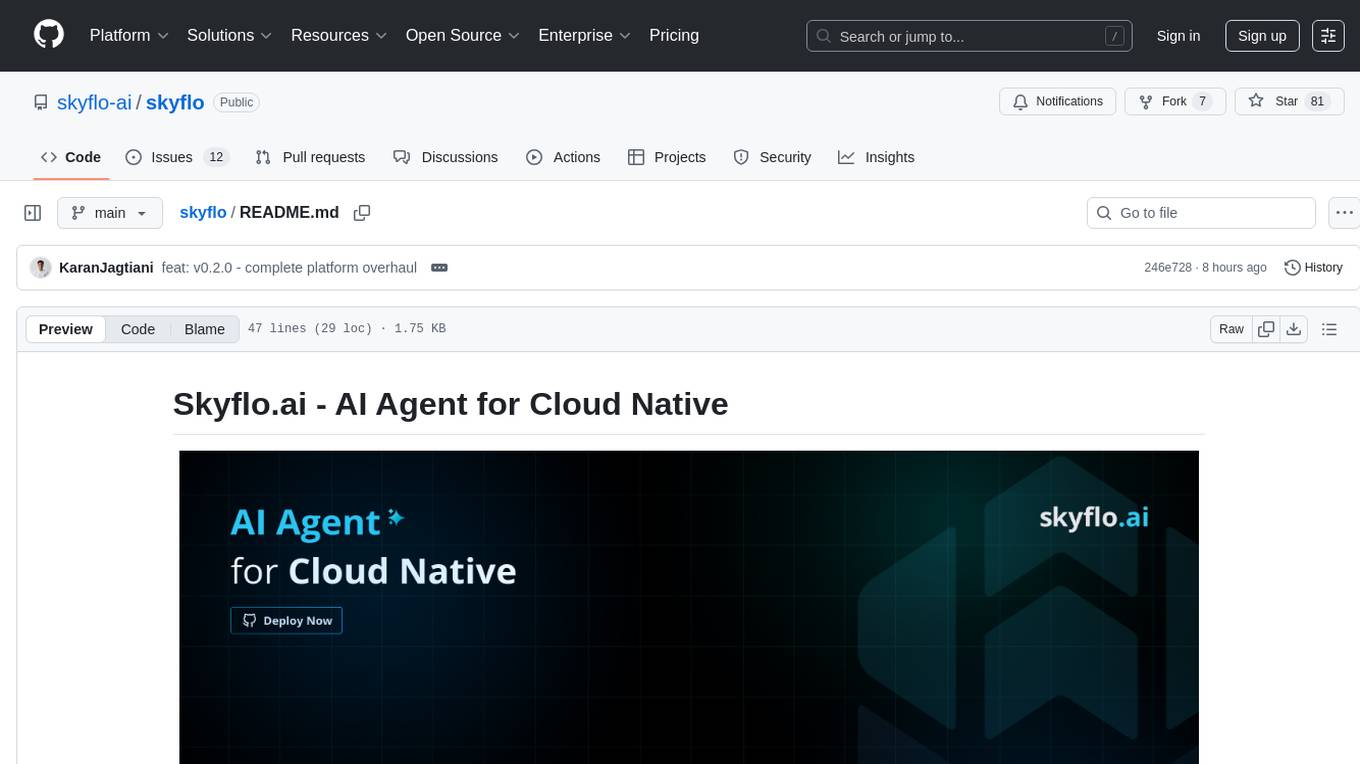Open the skyflo-ai organization link
The height and width of the screenshot is (764, 1360).
tap(94, 102)
